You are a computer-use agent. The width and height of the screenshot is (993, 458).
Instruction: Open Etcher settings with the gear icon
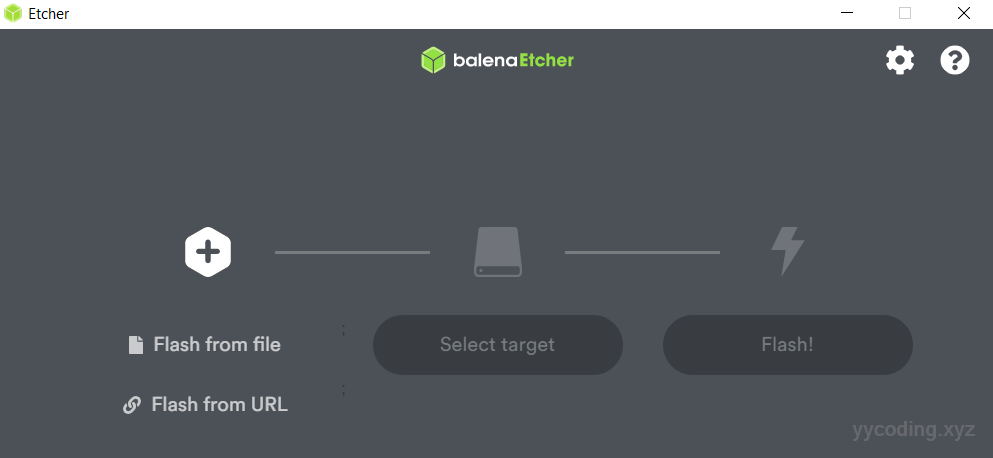(900, 60)
